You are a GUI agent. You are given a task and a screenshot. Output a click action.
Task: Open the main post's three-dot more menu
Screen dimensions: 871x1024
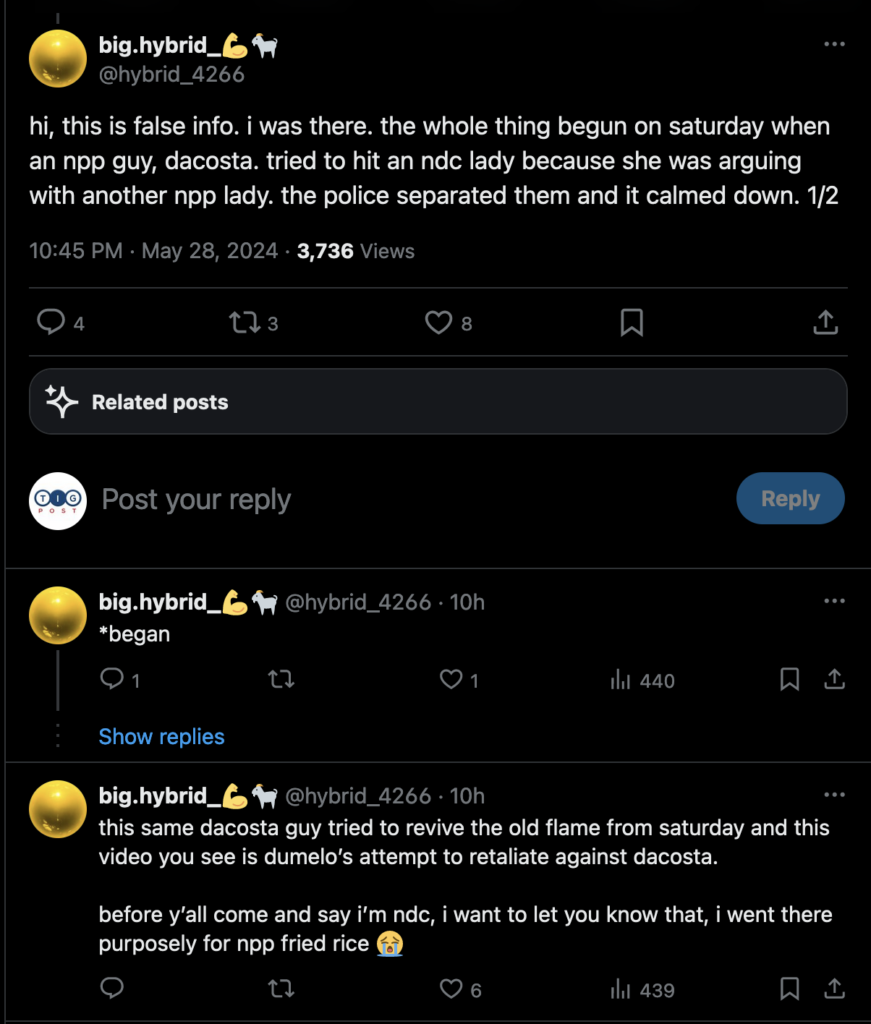click(x=833, y=45)
